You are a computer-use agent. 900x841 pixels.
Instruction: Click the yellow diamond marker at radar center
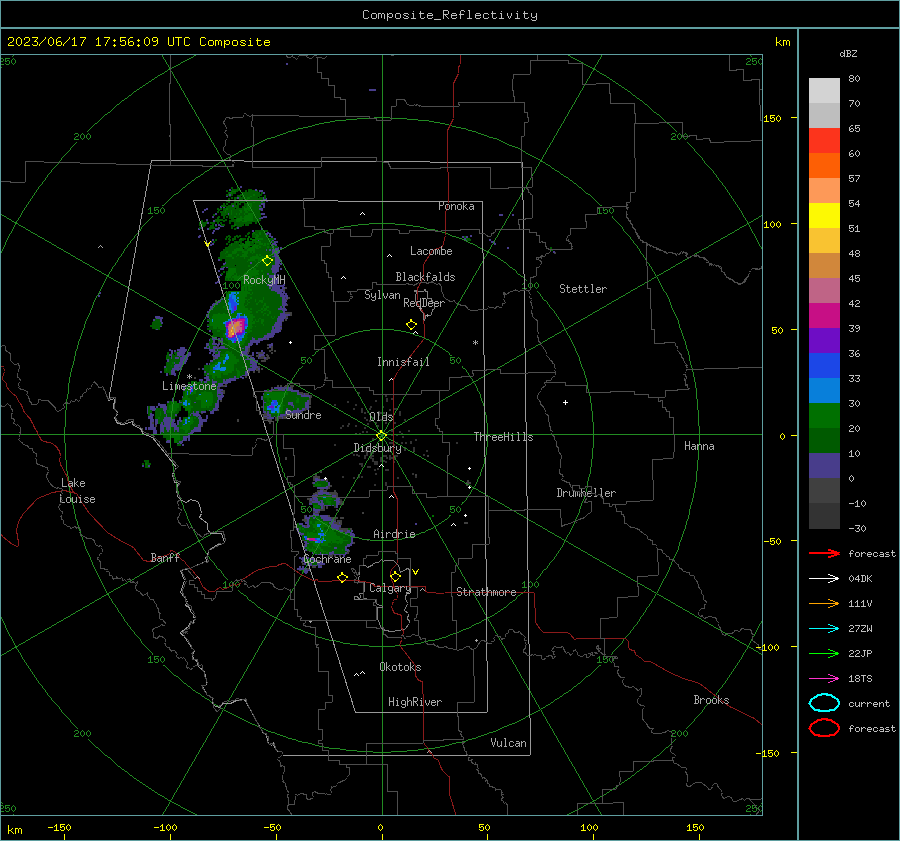point(382,435)
